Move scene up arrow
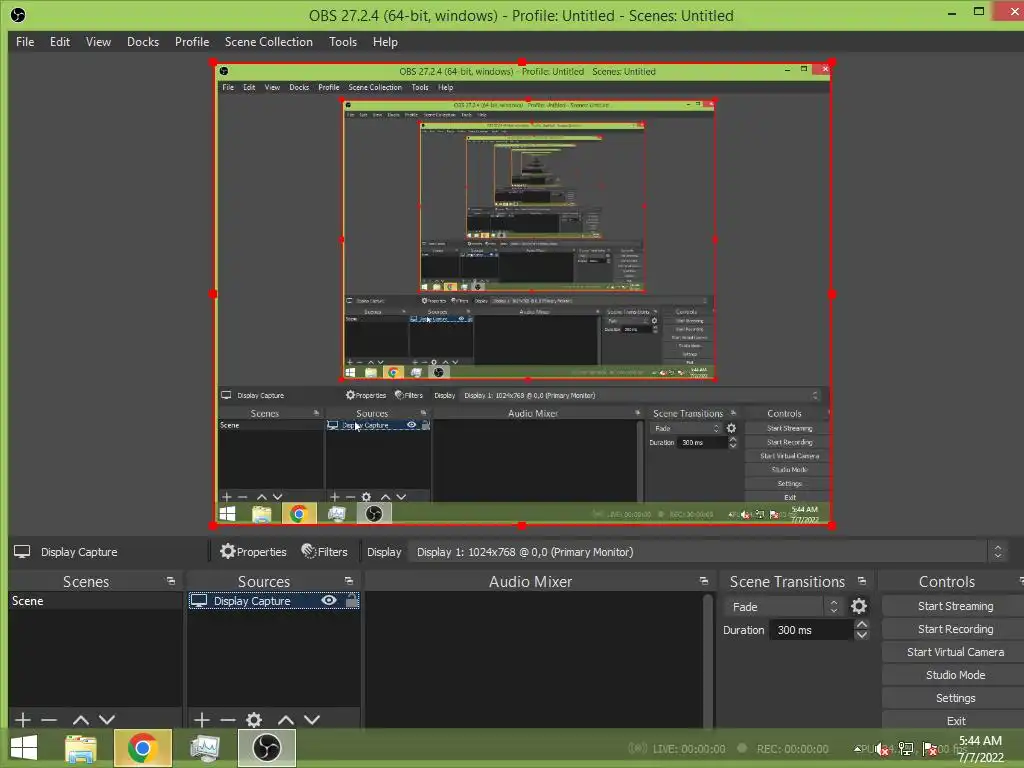 81,720
